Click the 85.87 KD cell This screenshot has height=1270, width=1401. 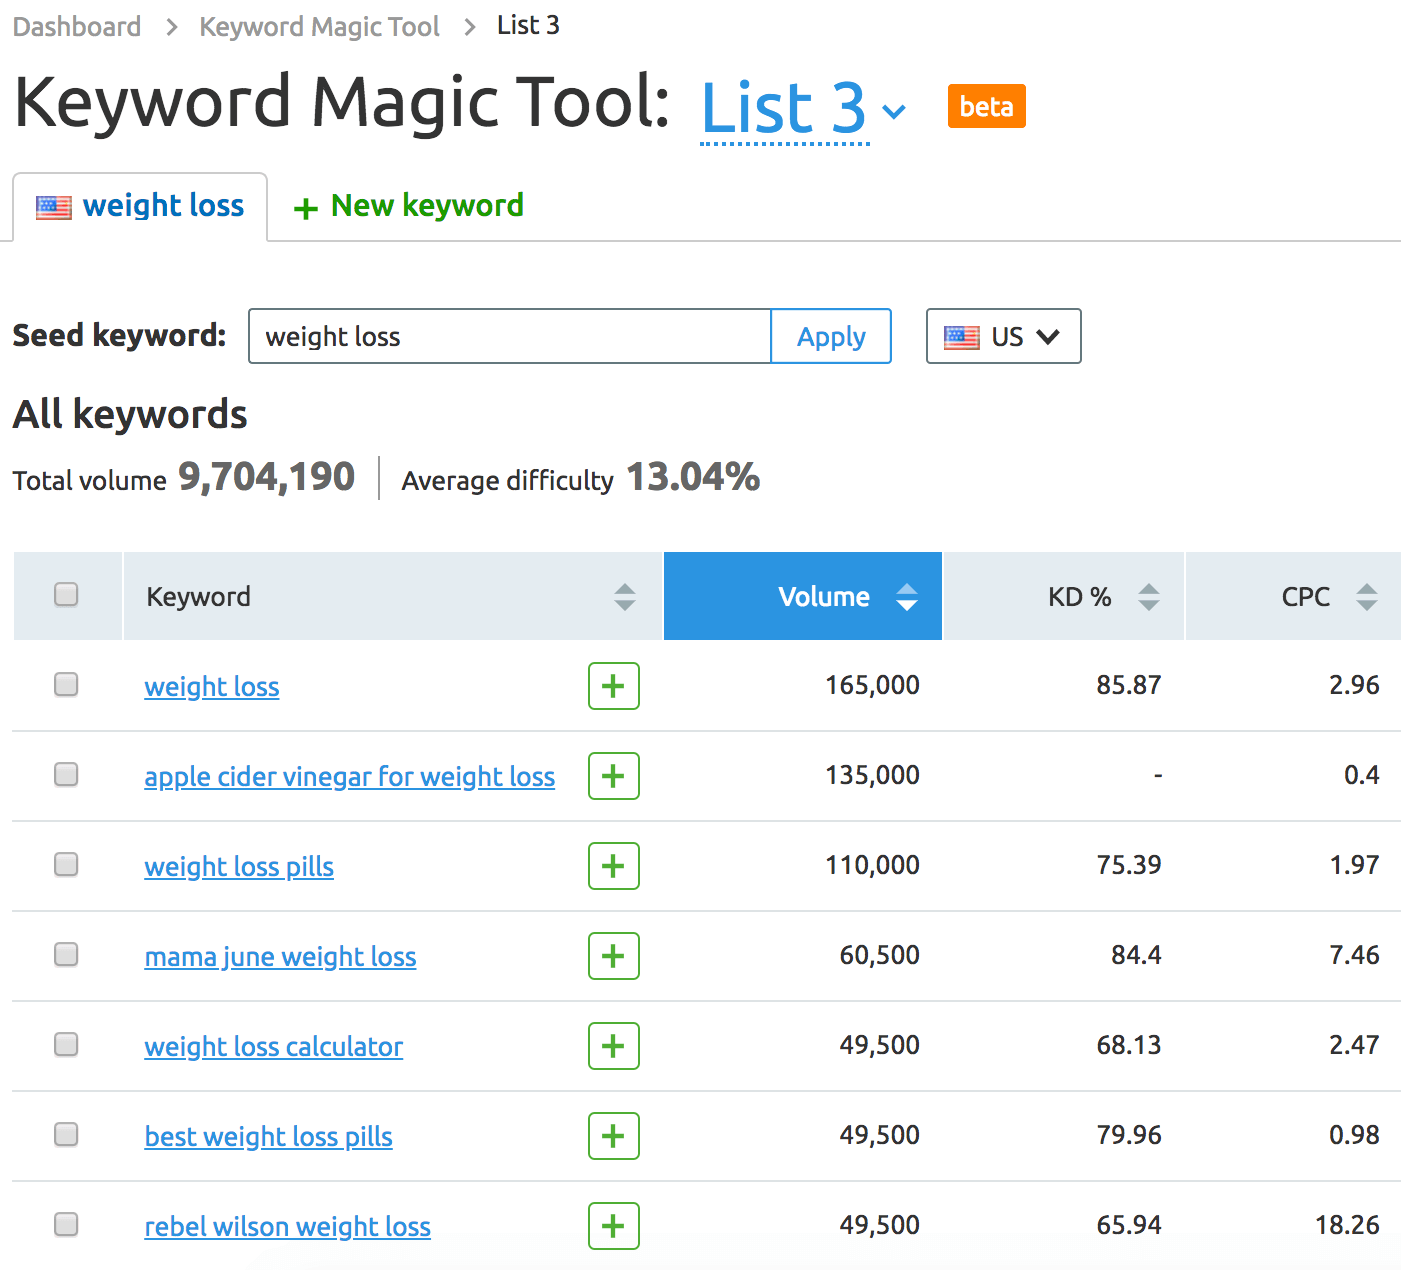[1129, 685]
